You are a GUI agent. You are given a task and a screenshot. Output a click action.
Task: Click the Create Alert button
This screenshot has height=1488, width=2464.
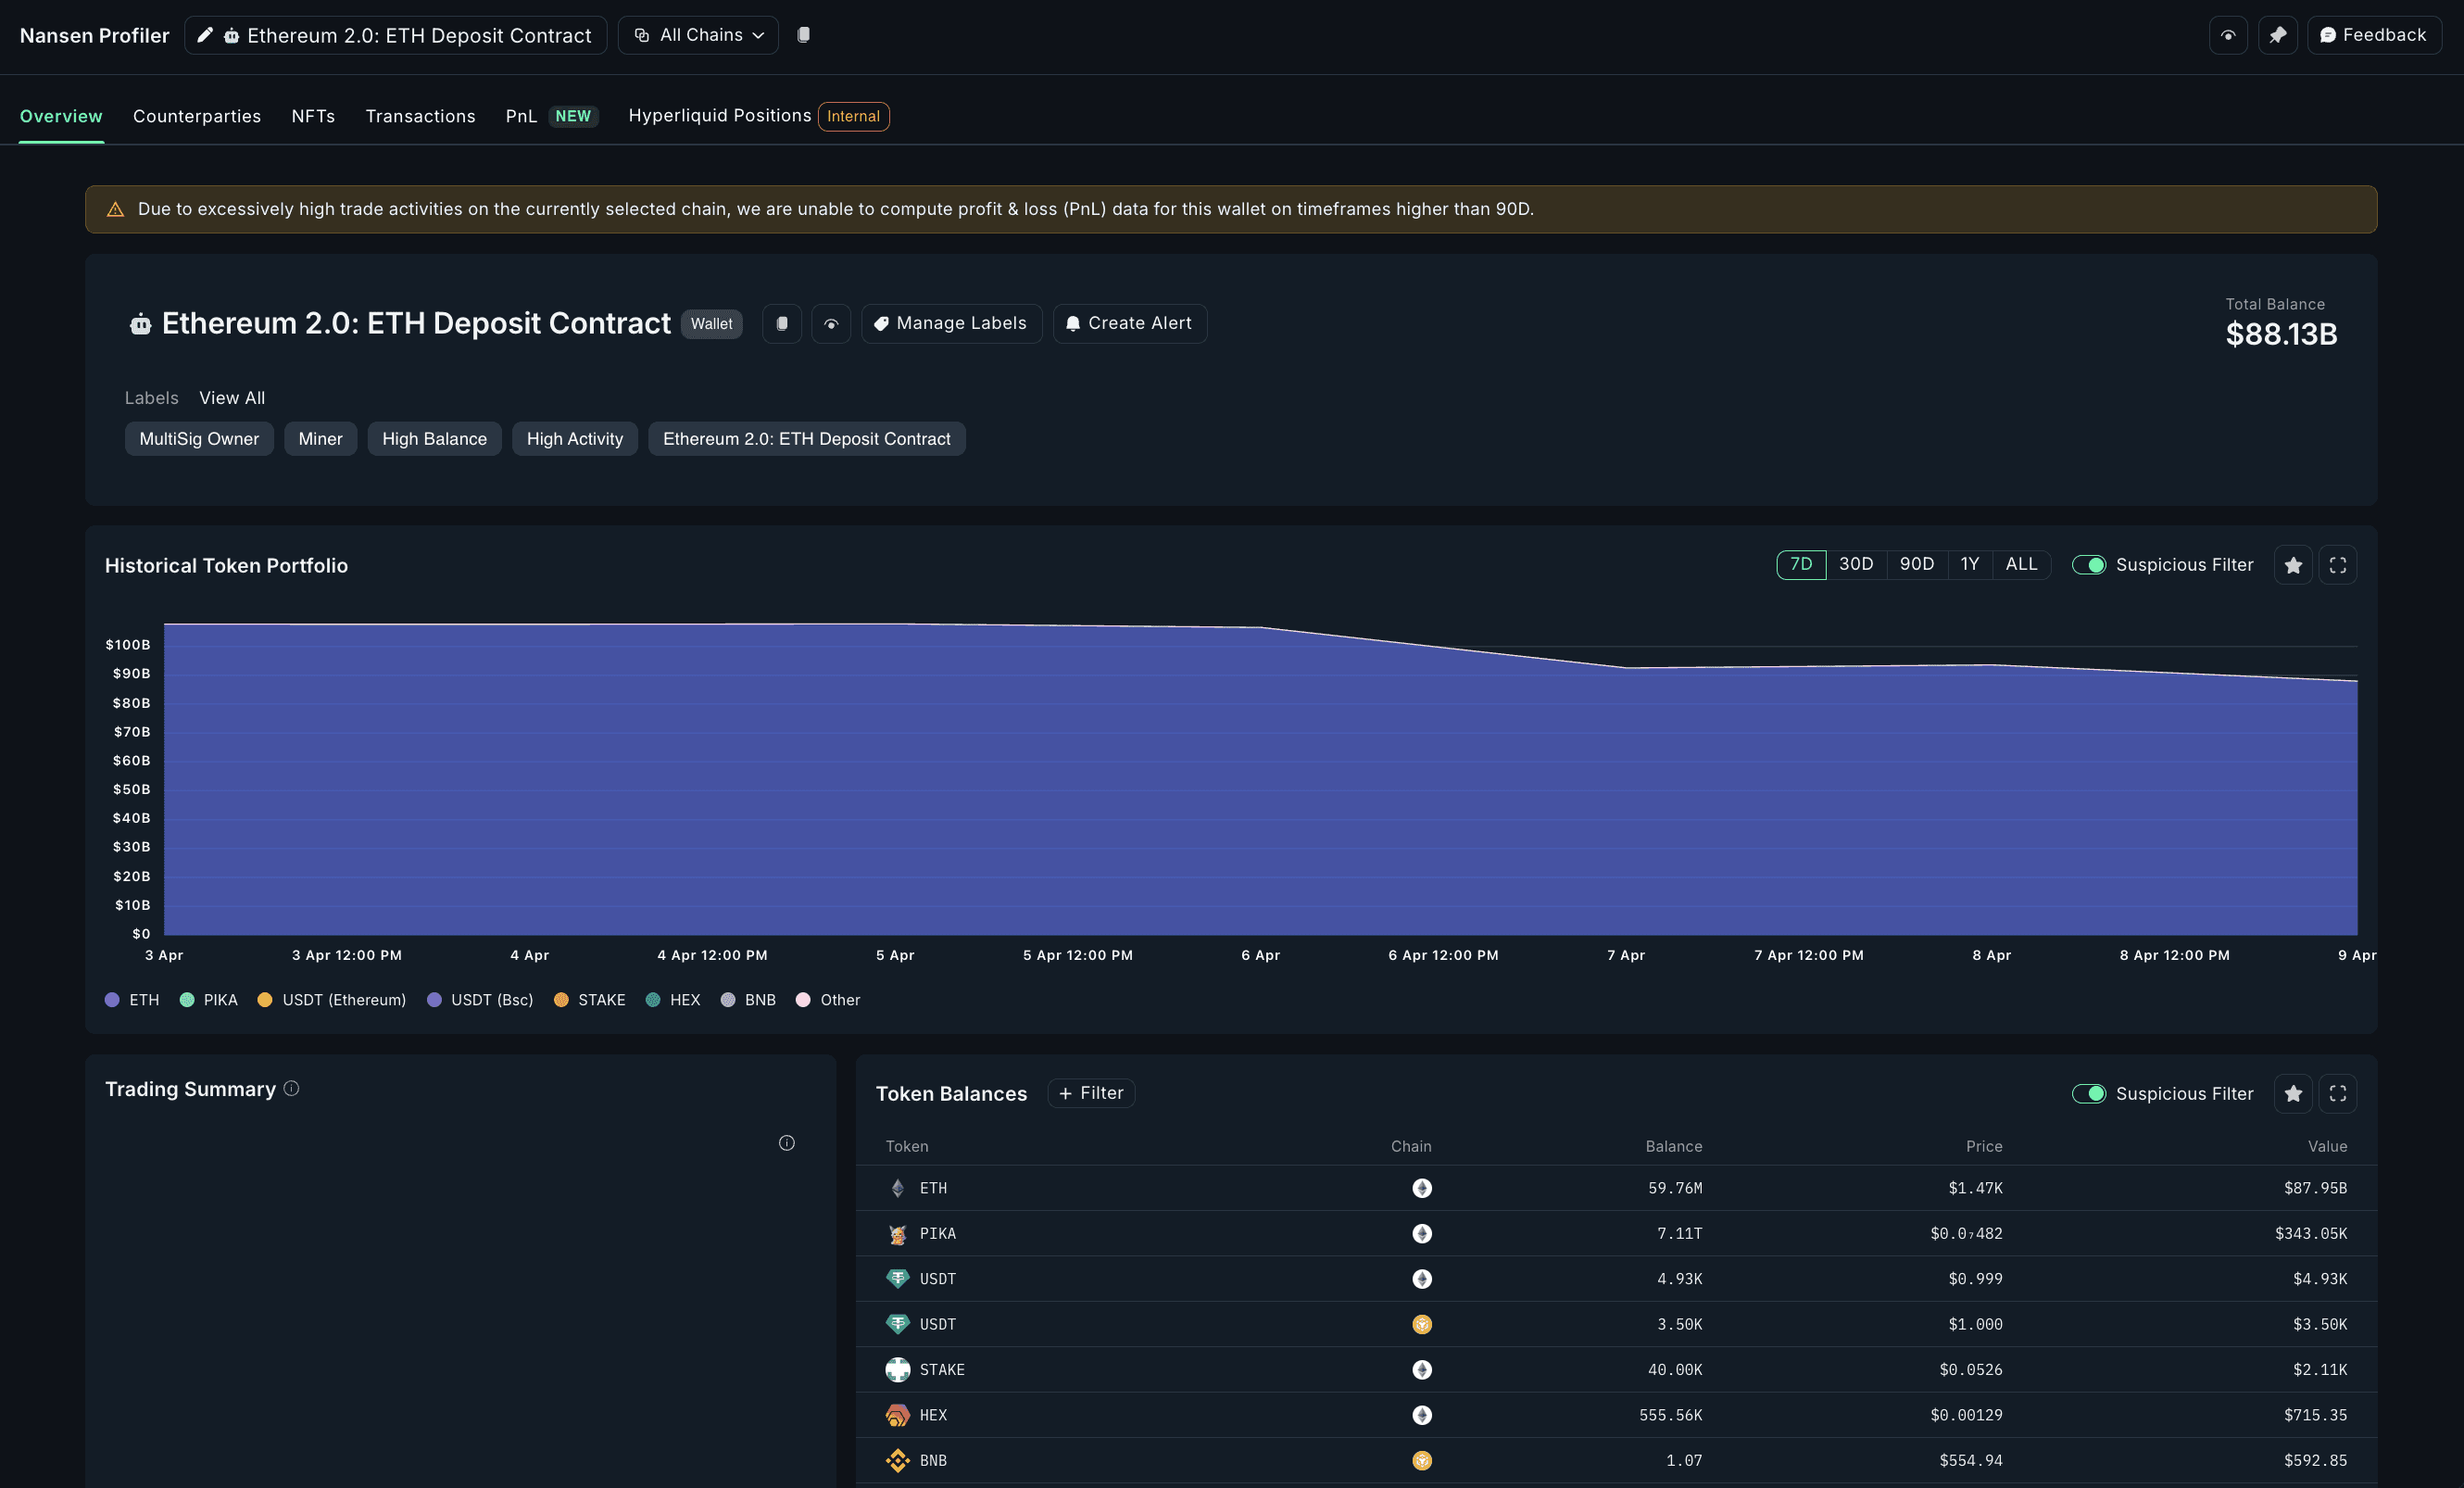tap(1129, 323)
